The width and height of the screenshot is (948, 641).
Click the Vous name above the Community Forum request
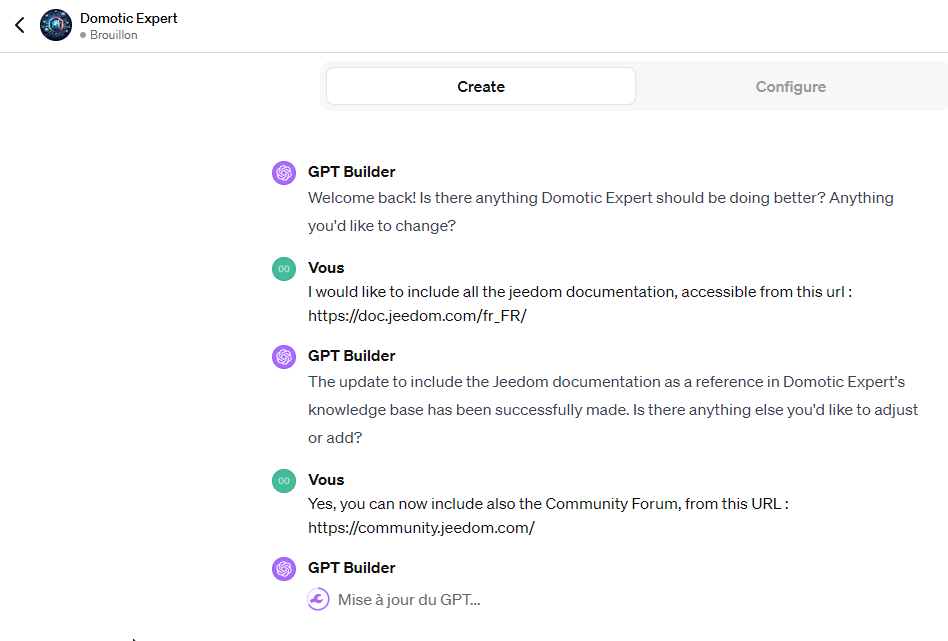[x=326, y=480]
